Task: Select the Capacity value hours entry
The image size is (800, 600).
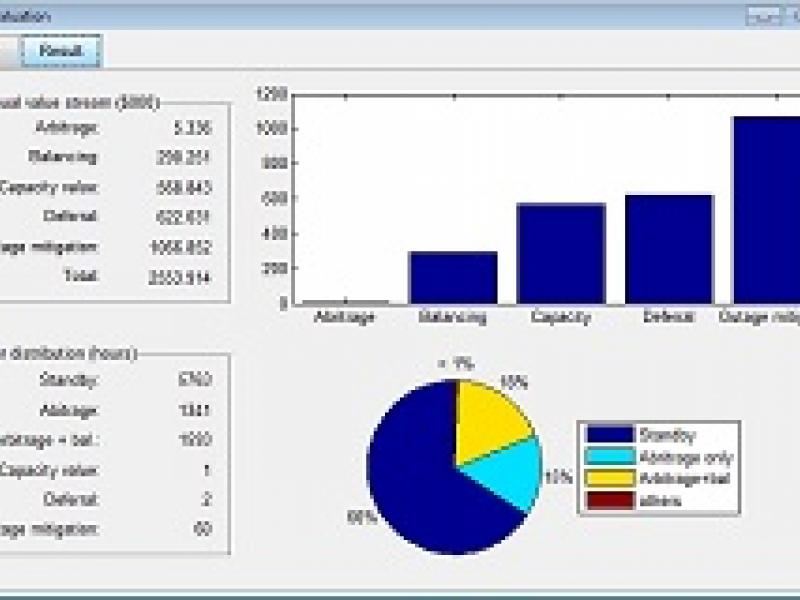Action: (206, 470)
